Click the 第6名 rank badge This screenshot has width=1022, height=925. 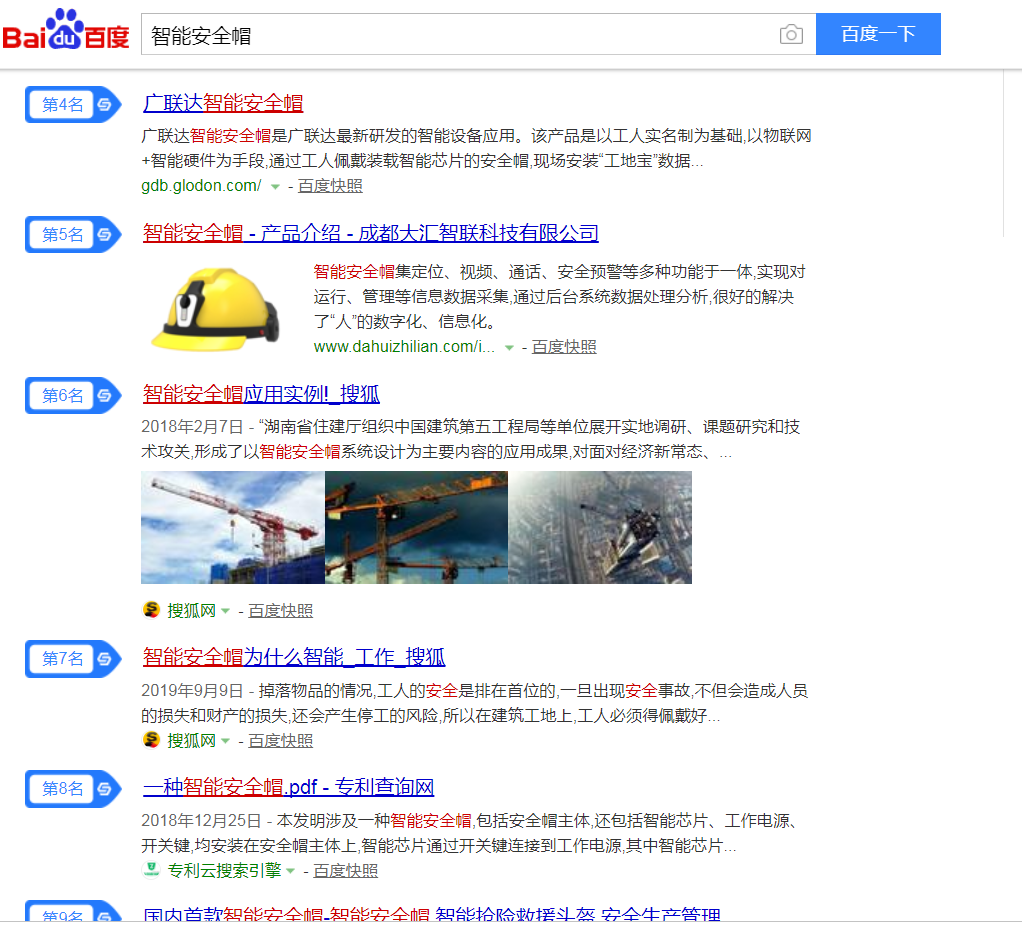click(73, 396)
